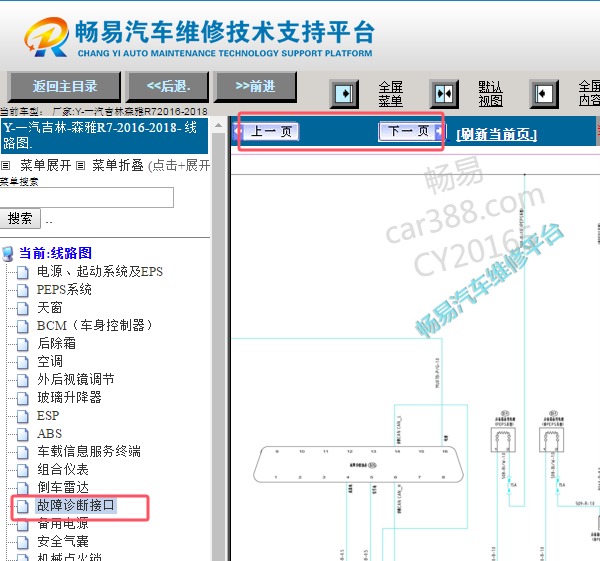This screenshot has width=600, height=561.
Task: Open 备用电源 backup power diagram
Action: click(x=63, y=523)
